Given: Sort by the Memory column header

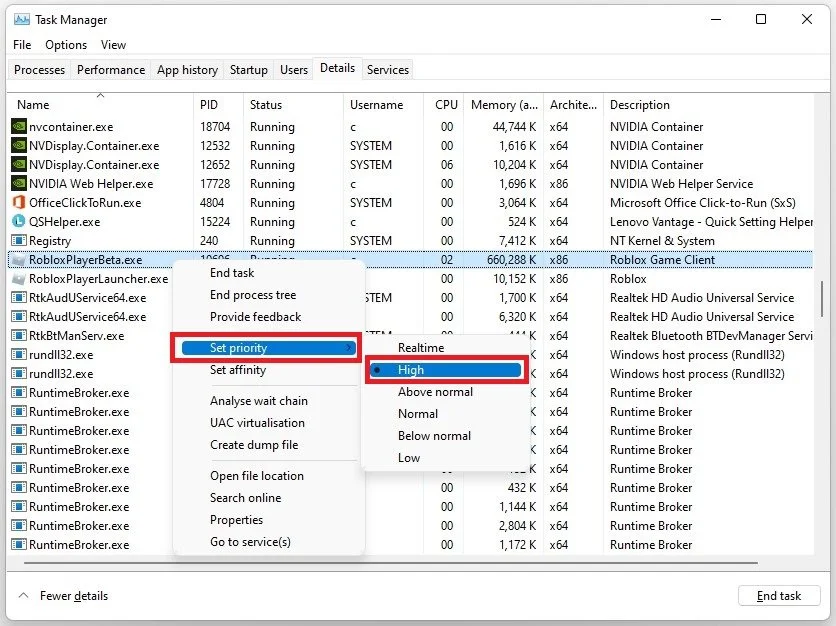Looking at the screenshot, I should click(x=503, y=105).
